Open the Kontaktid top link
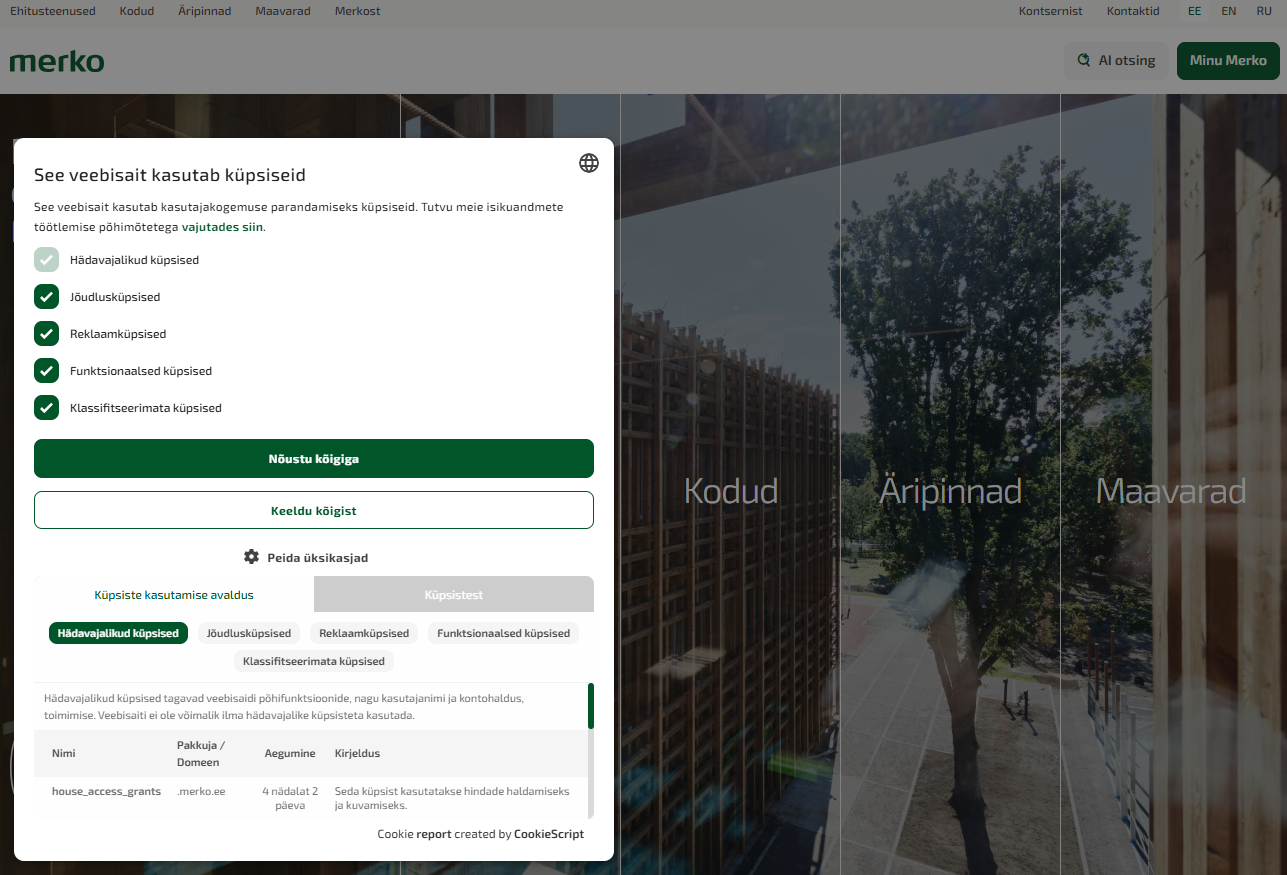 coord(1133,11)
